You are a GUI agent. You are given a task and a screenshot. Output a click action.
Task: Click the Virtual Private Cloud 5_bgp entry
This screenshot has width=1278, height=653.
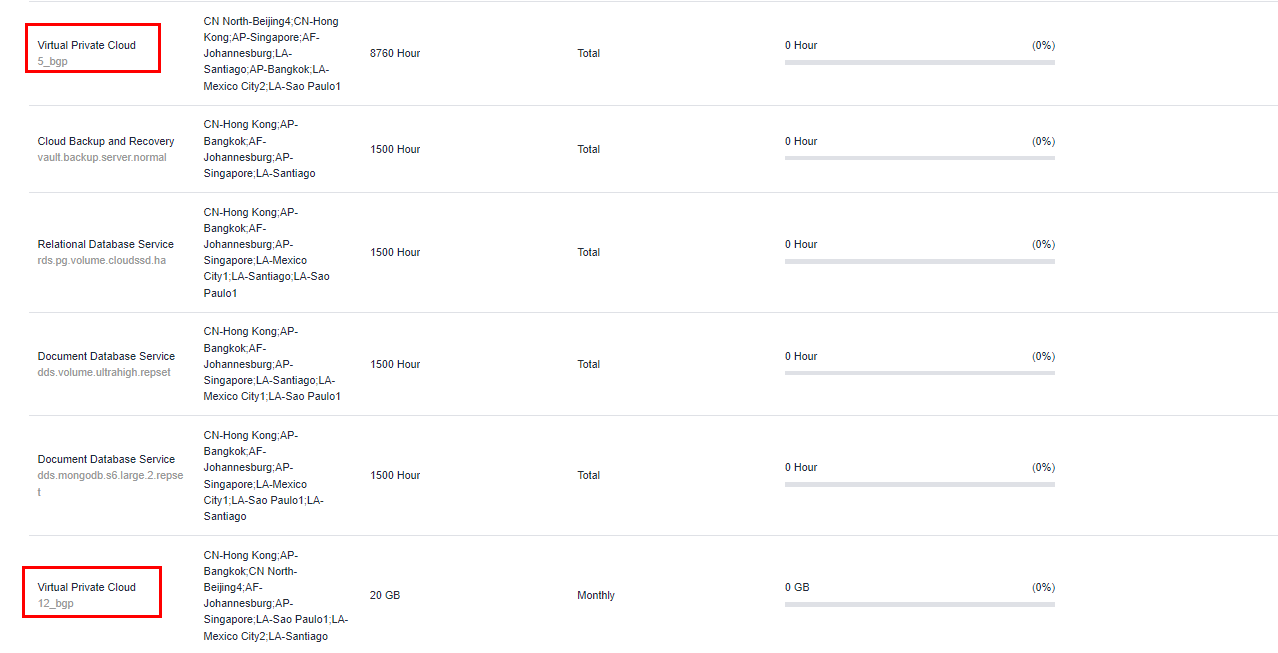[x=87, y=46]
